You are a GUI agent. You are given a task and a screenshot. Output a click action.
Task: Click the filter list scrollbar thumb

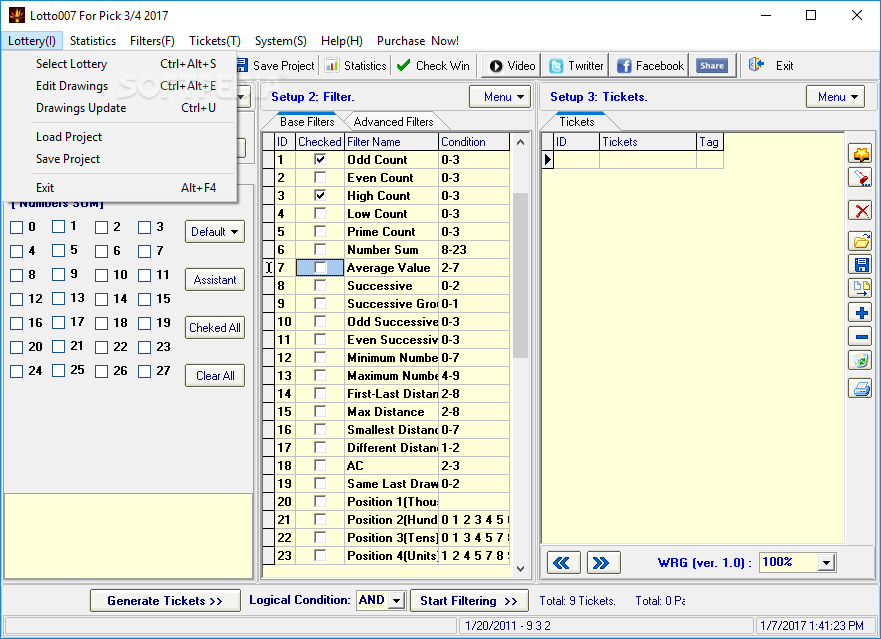(x=520, y=275)
